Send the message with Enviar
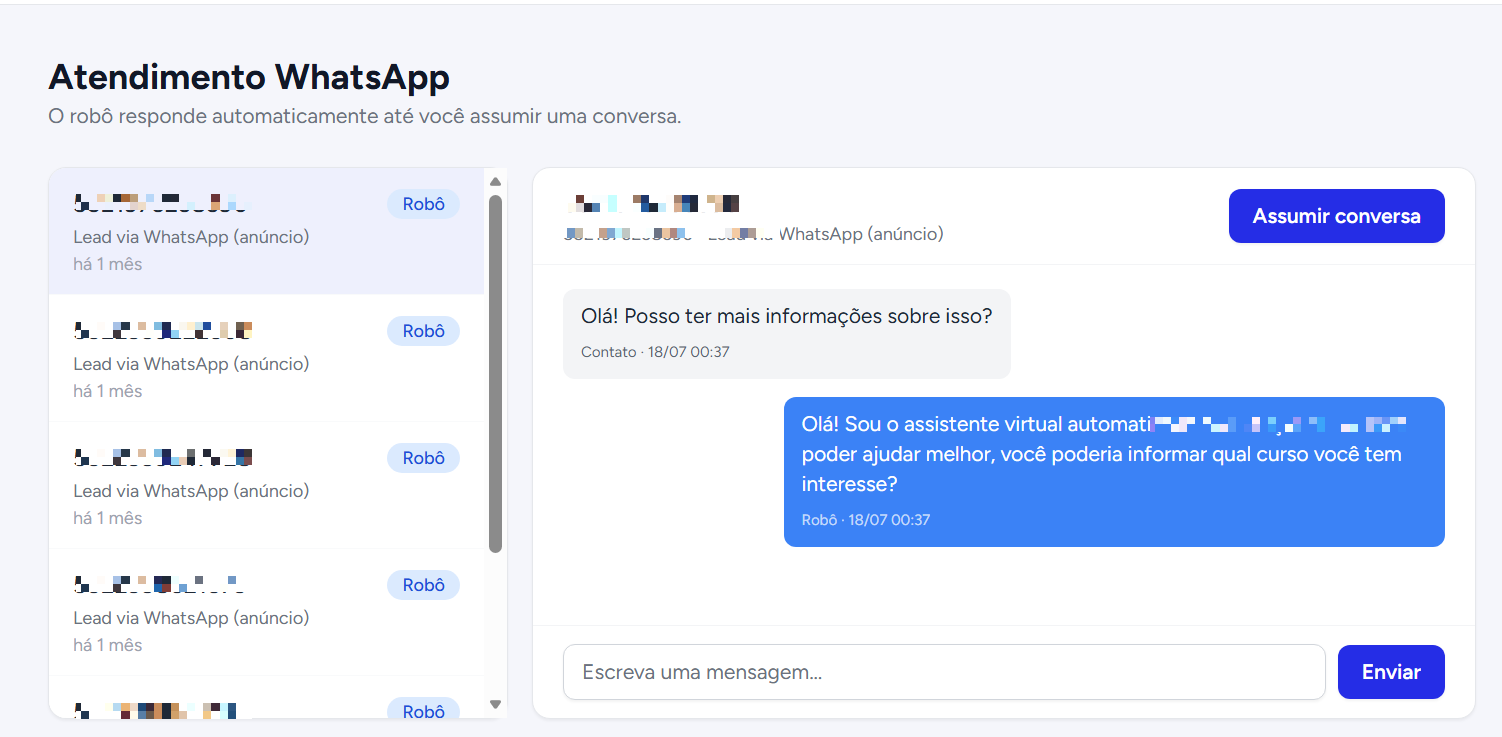This screenshot has height=737, width=1502. tap(1391, 672)
